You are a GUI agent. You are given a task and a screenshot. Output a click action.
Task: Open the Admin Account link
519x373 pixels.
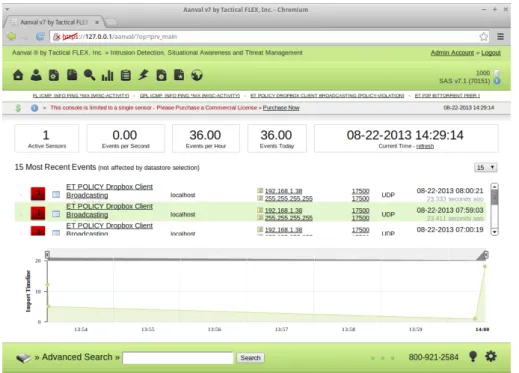[x=452, y=53]
